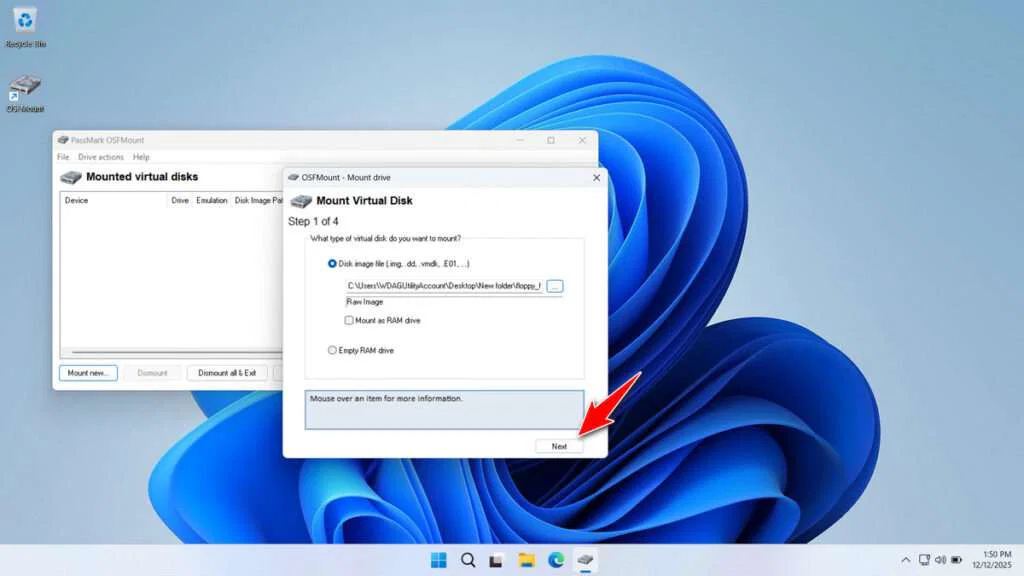
Task: Click the disk icon beside Mount Virtual Disk heading
Action: pyautogui.click(x=301, y=199)
